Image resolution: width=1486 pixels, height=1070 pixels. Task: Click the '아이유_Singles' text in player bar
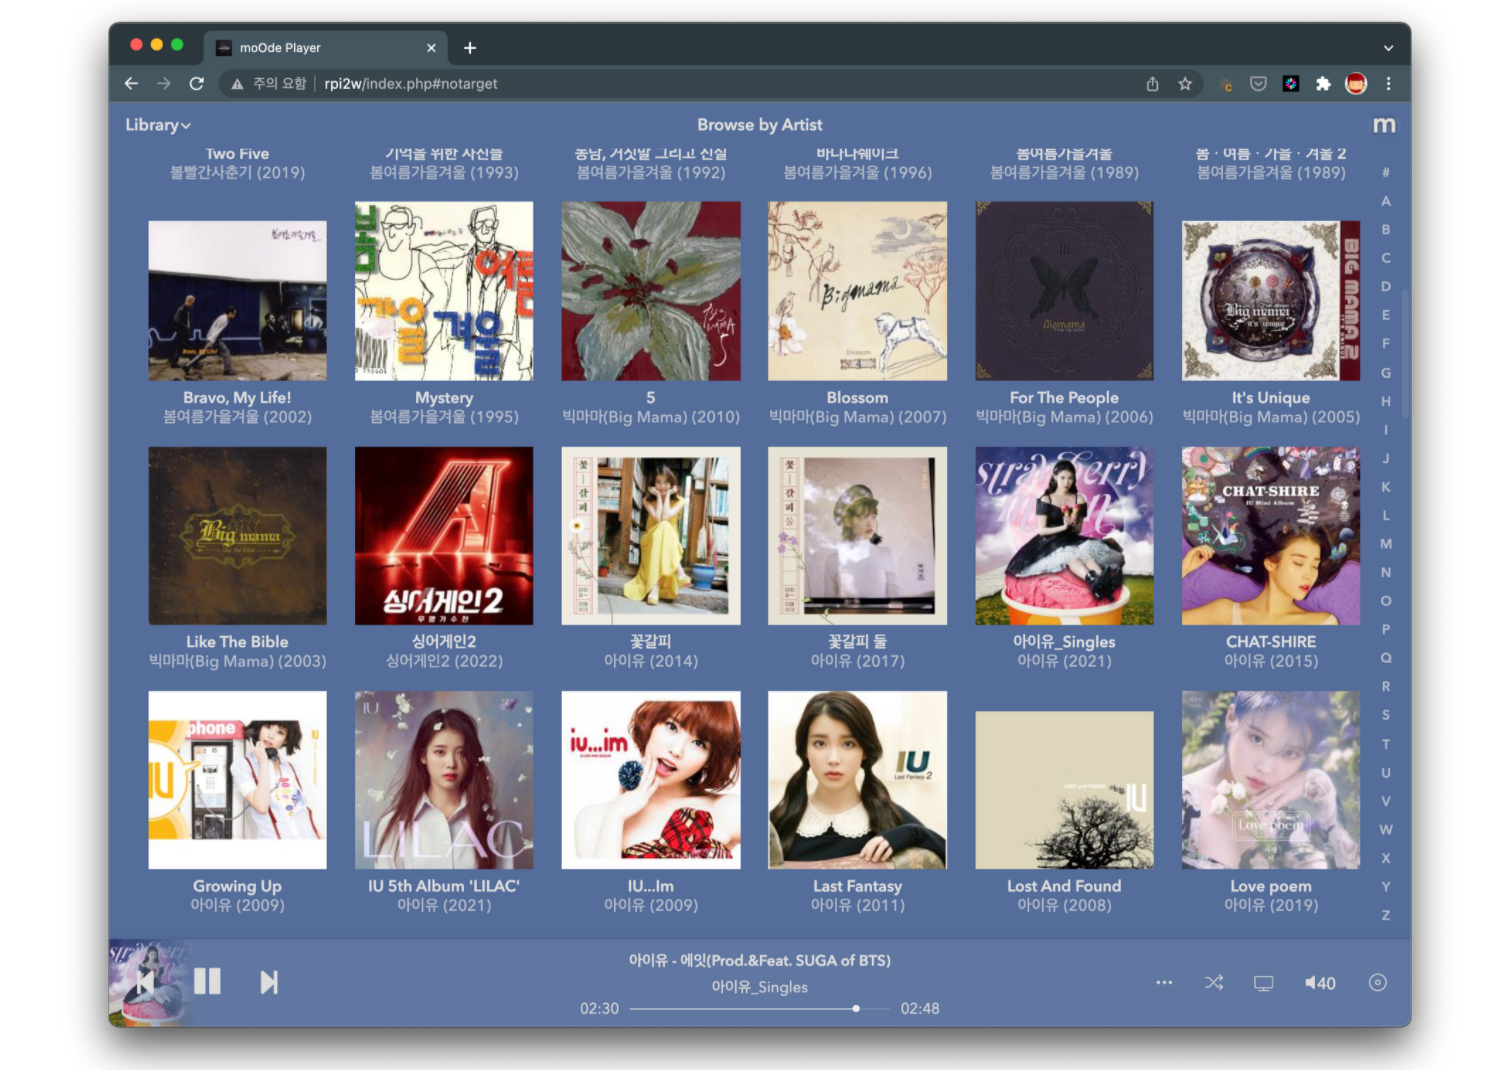pos(760,987)
